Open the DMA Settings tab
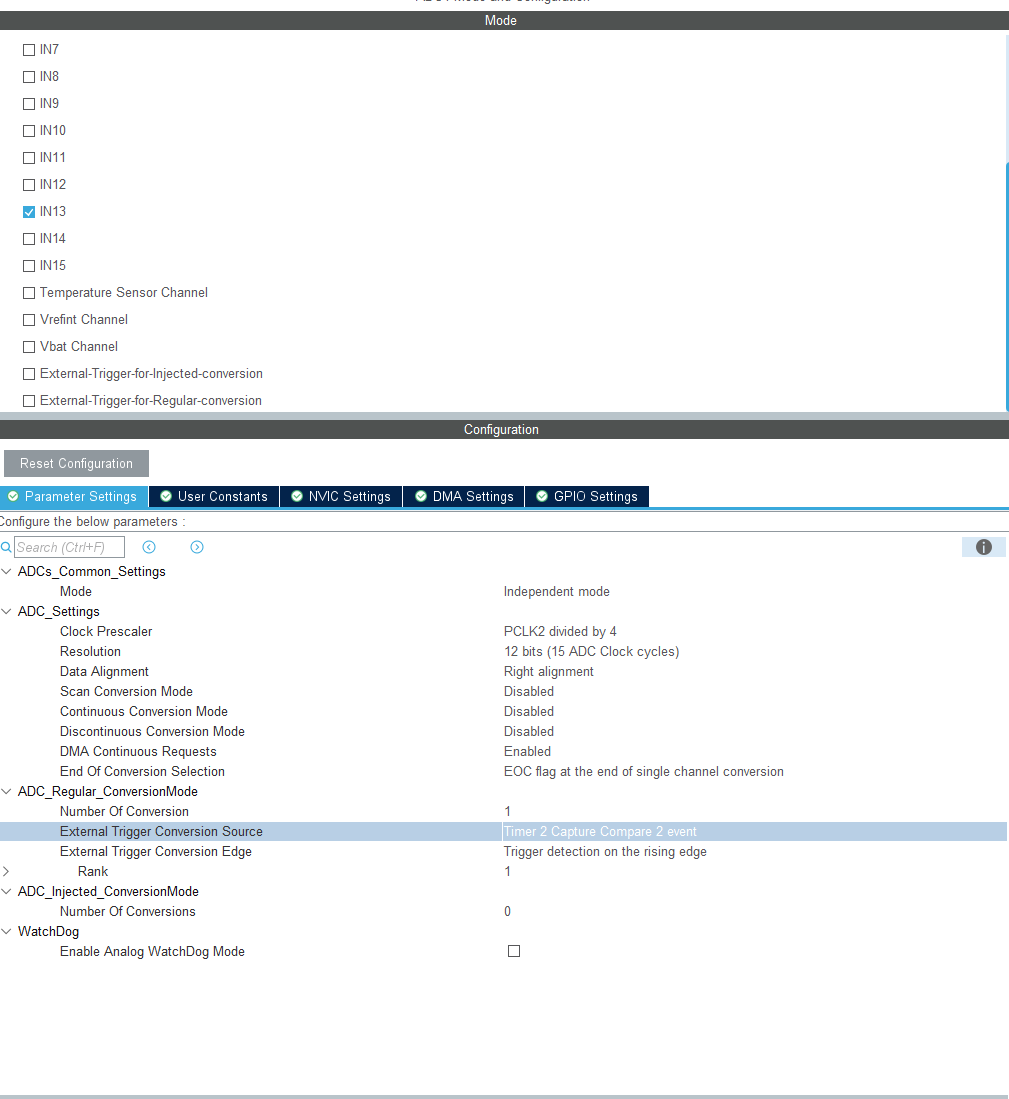Viewport: 1009px width, 1099px height. [x=464, y=496]
